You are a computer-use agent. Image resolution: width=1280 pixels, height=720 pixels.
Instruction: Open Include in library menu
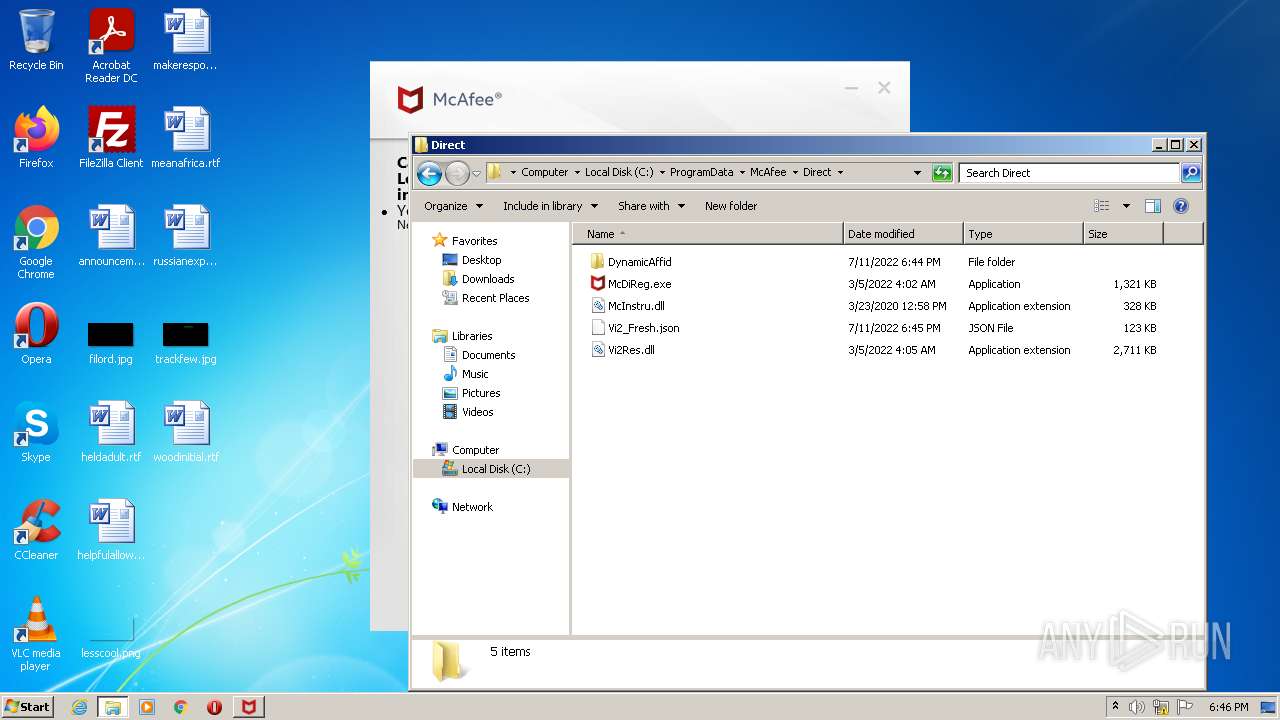[x=550, y=206]
